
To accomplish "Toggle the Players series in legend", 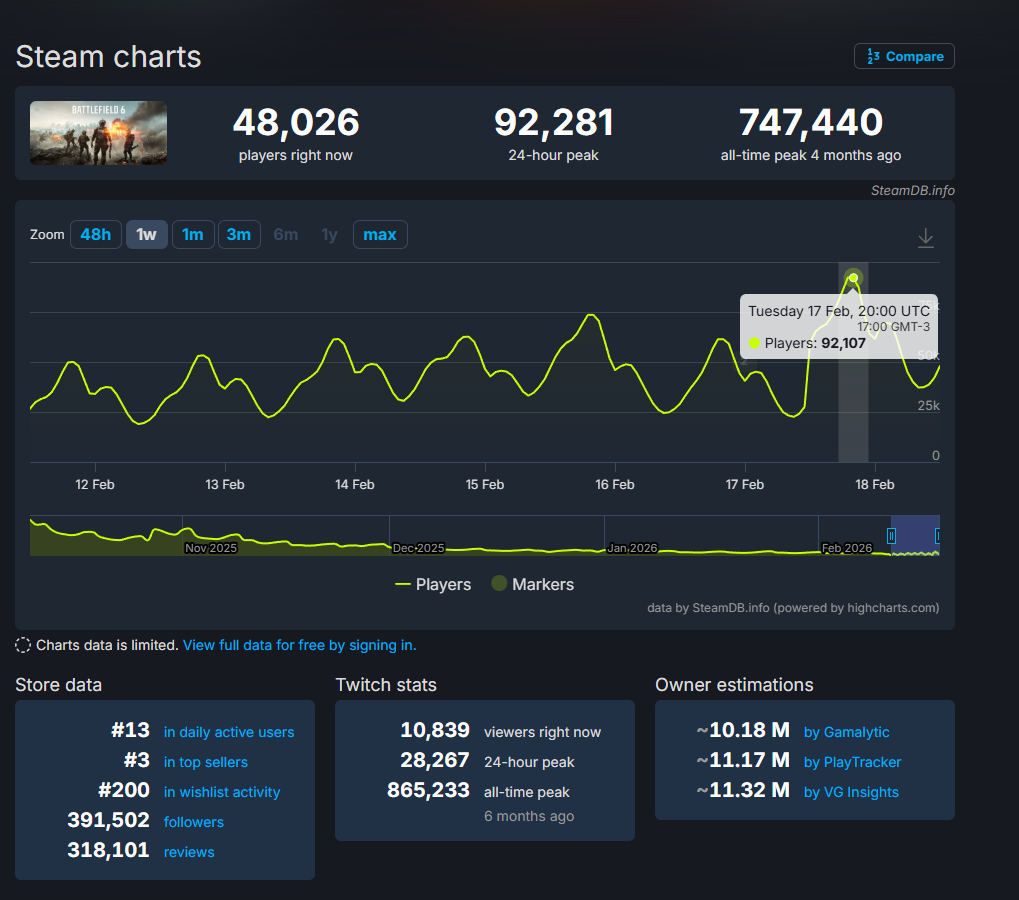I will click(433, 584).
